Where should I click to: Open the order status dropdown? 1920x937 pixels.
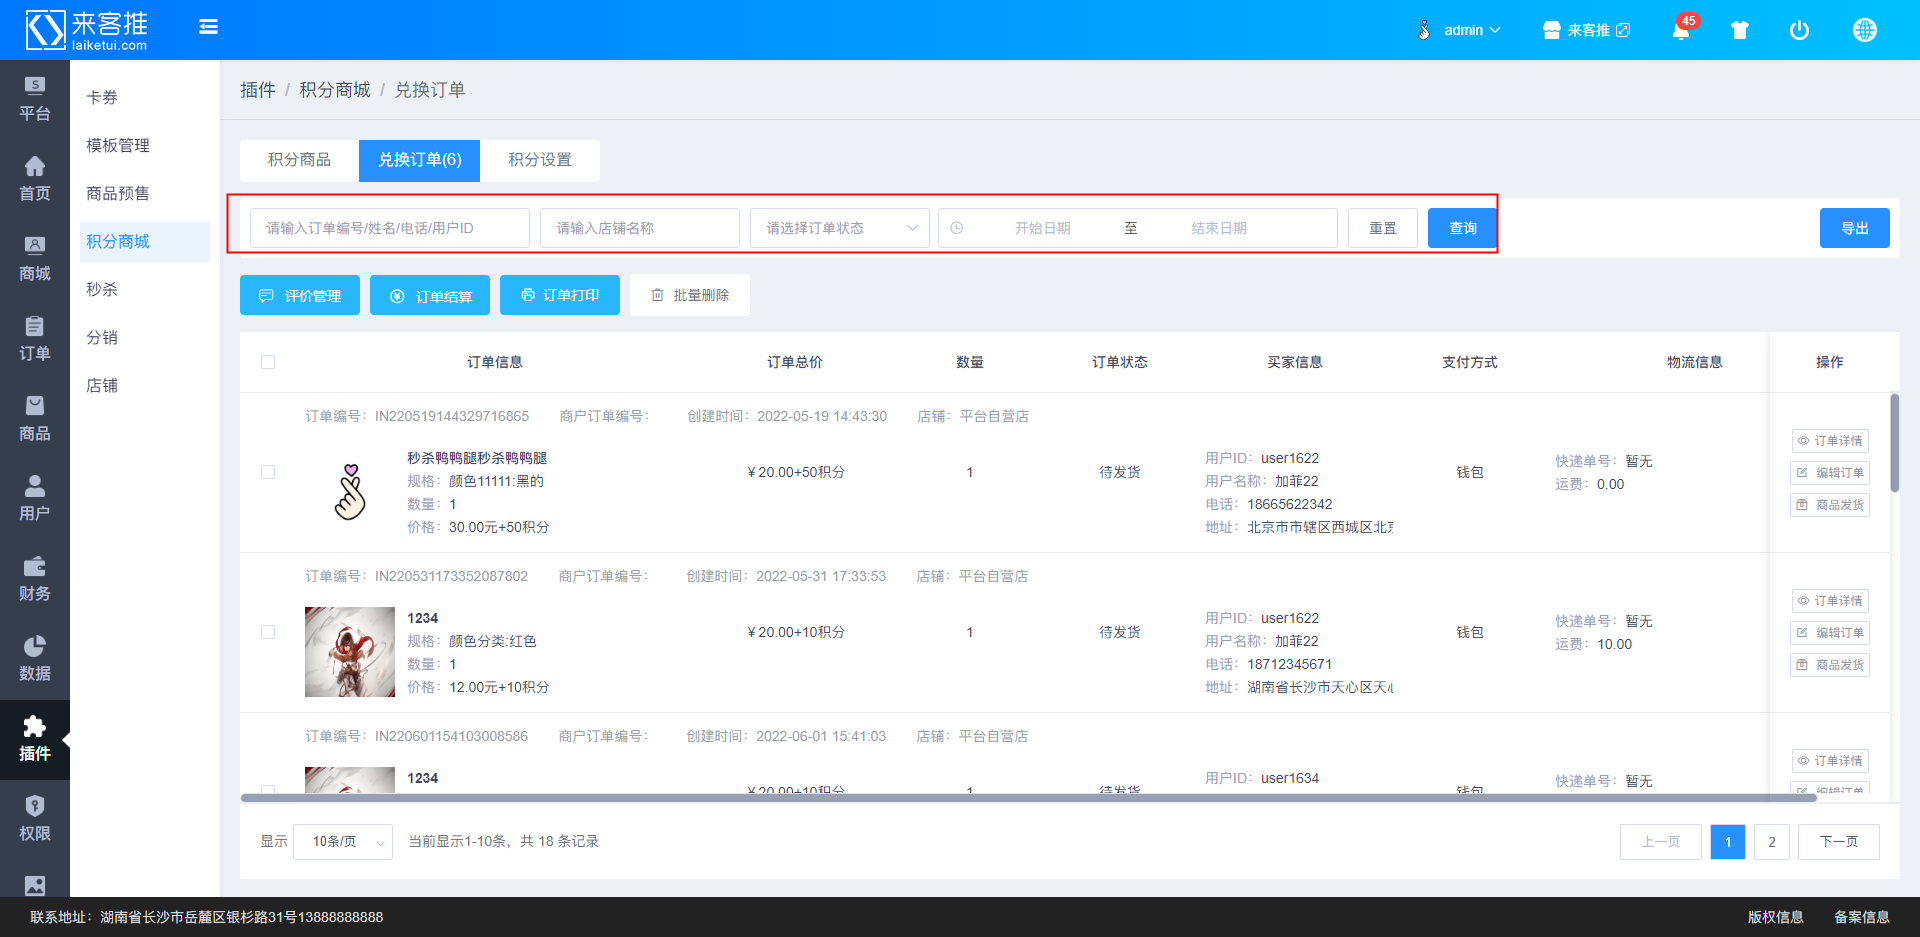[840, 228]
